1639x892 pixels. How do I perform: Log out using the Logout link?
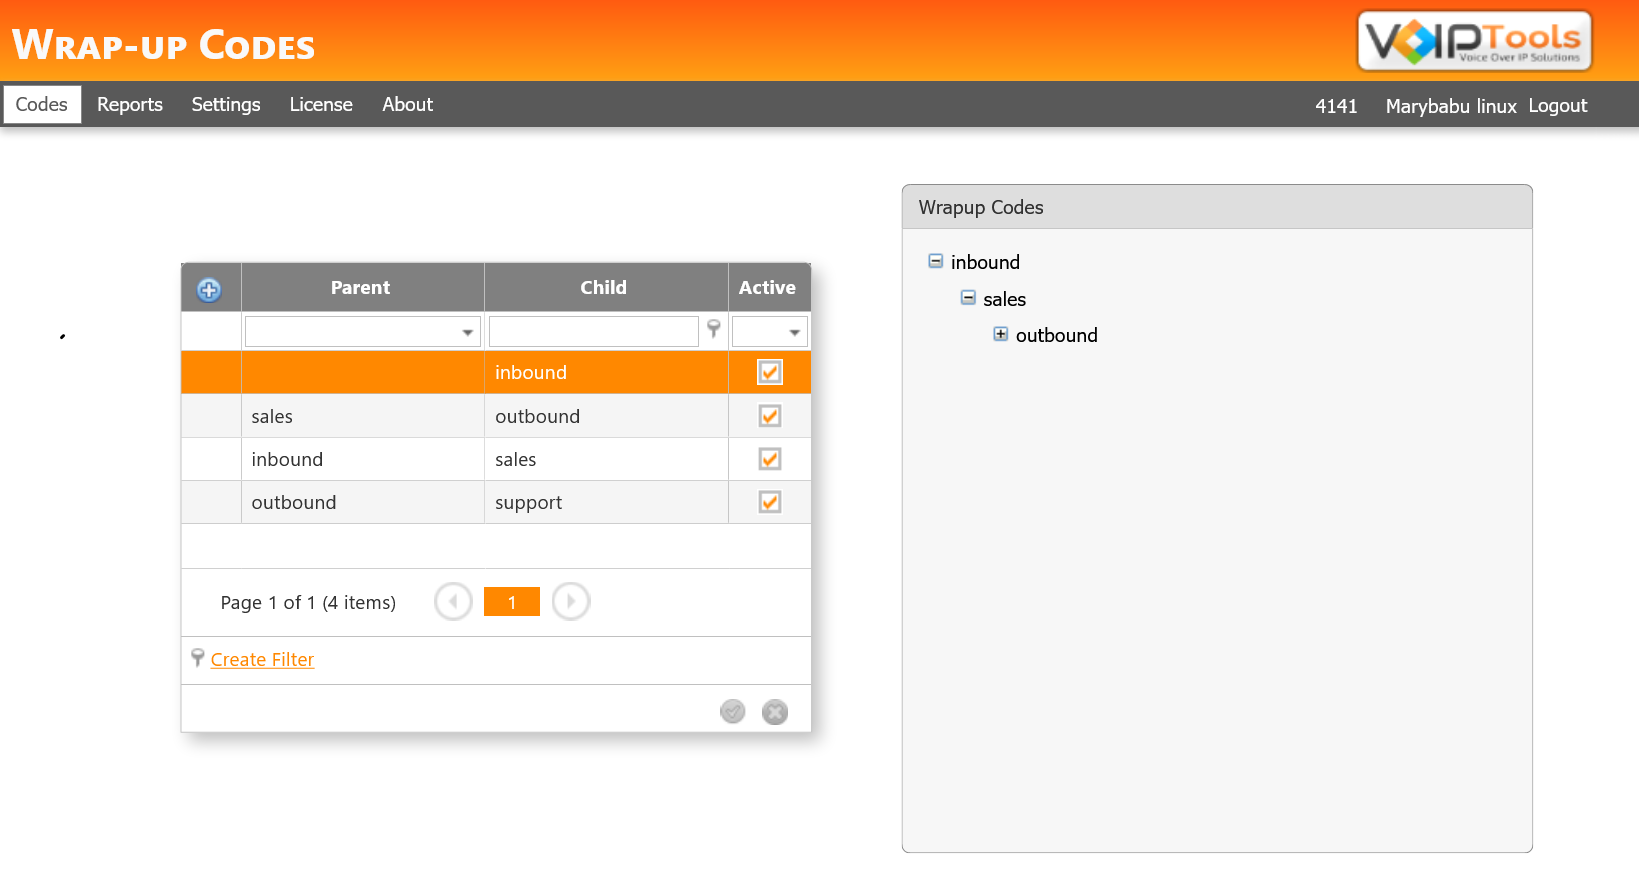pos(1557,106)
